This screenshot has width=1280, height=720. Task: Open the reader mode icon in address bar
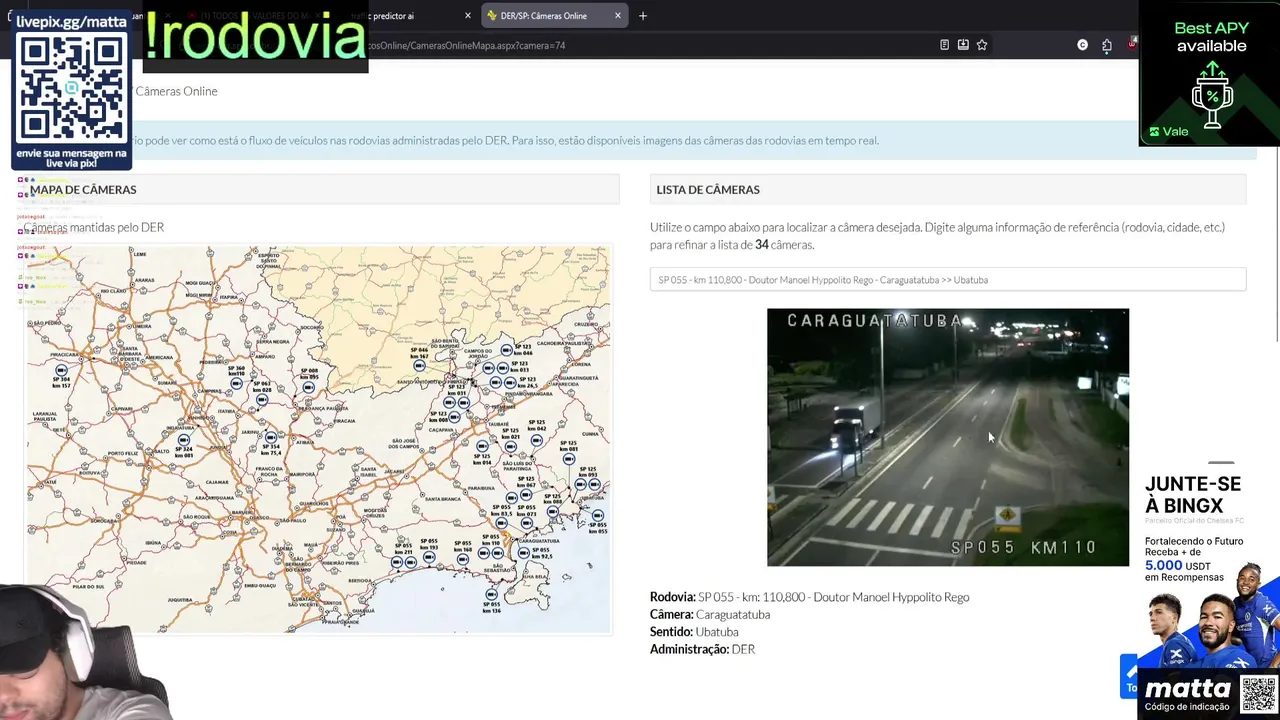point(944,45)
